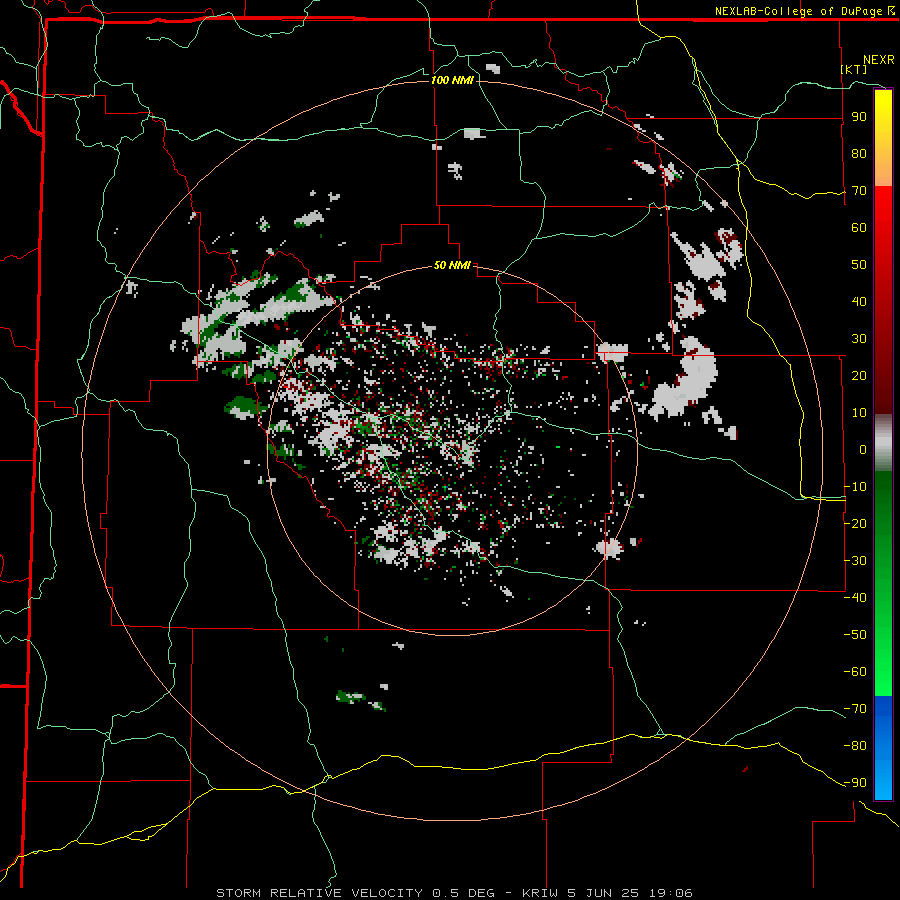Click the 100 NMI range ring label
Image resolution: width=900 pixels, height=900 pixels.
[x=452, y=80]
